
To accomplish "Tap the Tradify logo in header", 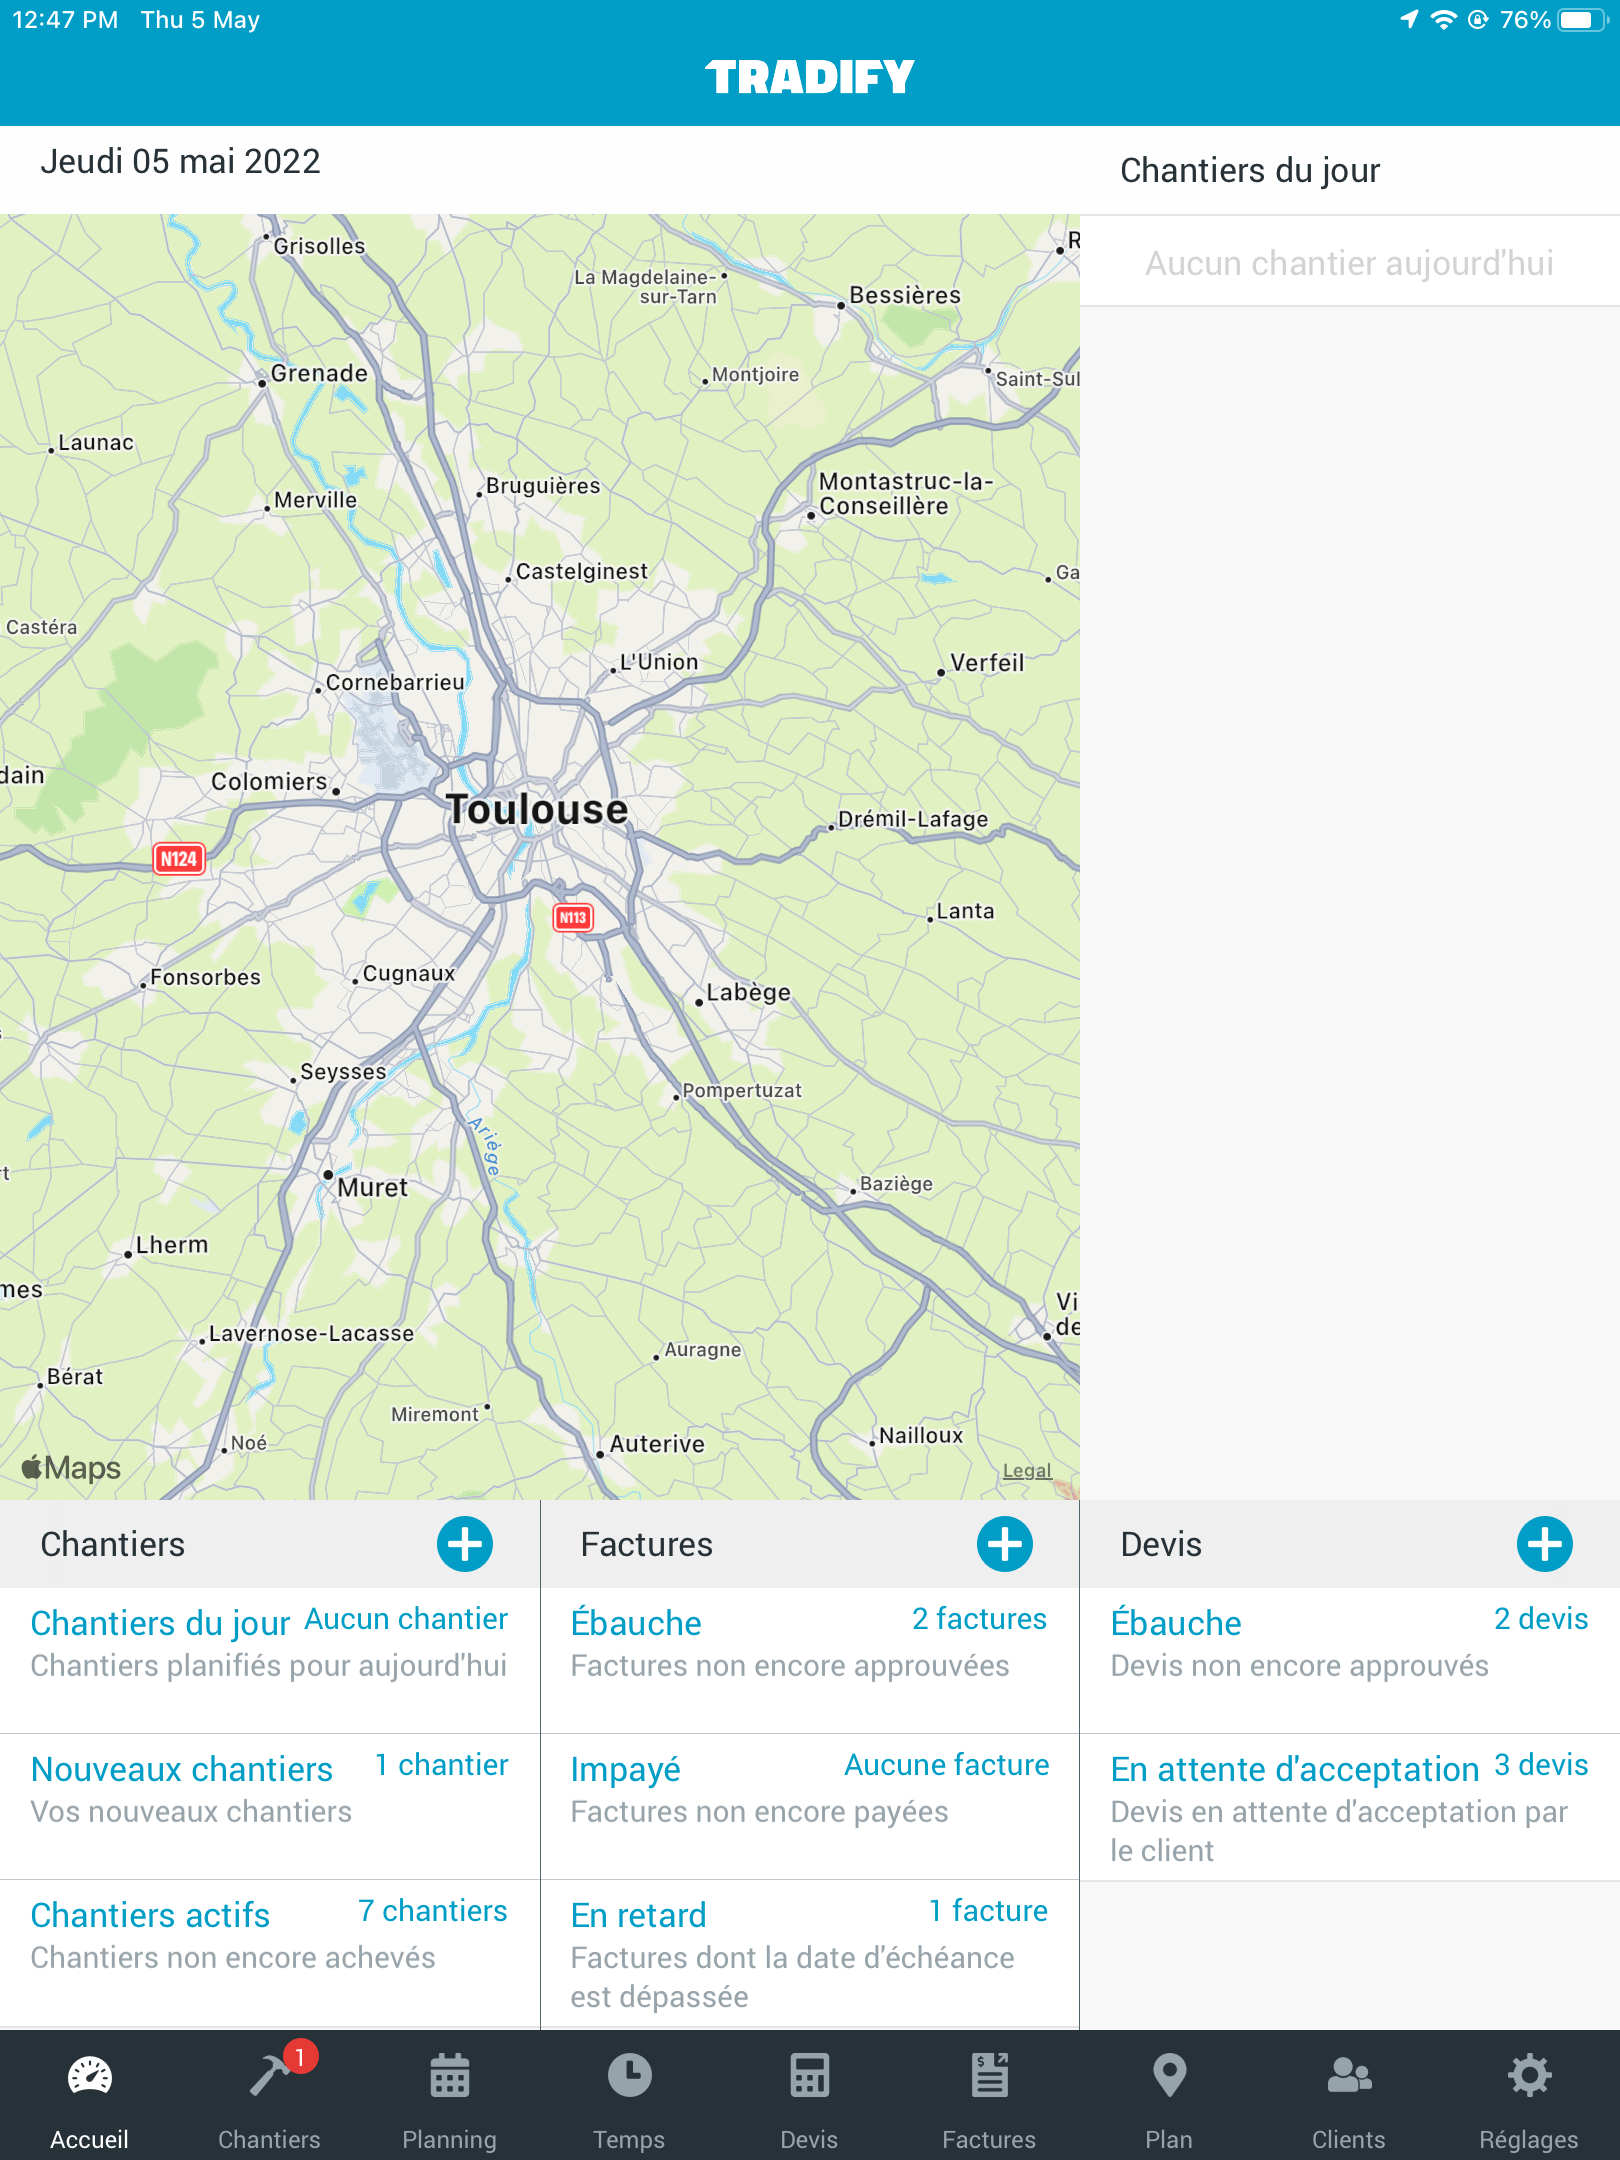I will click(x=810, y=77).
